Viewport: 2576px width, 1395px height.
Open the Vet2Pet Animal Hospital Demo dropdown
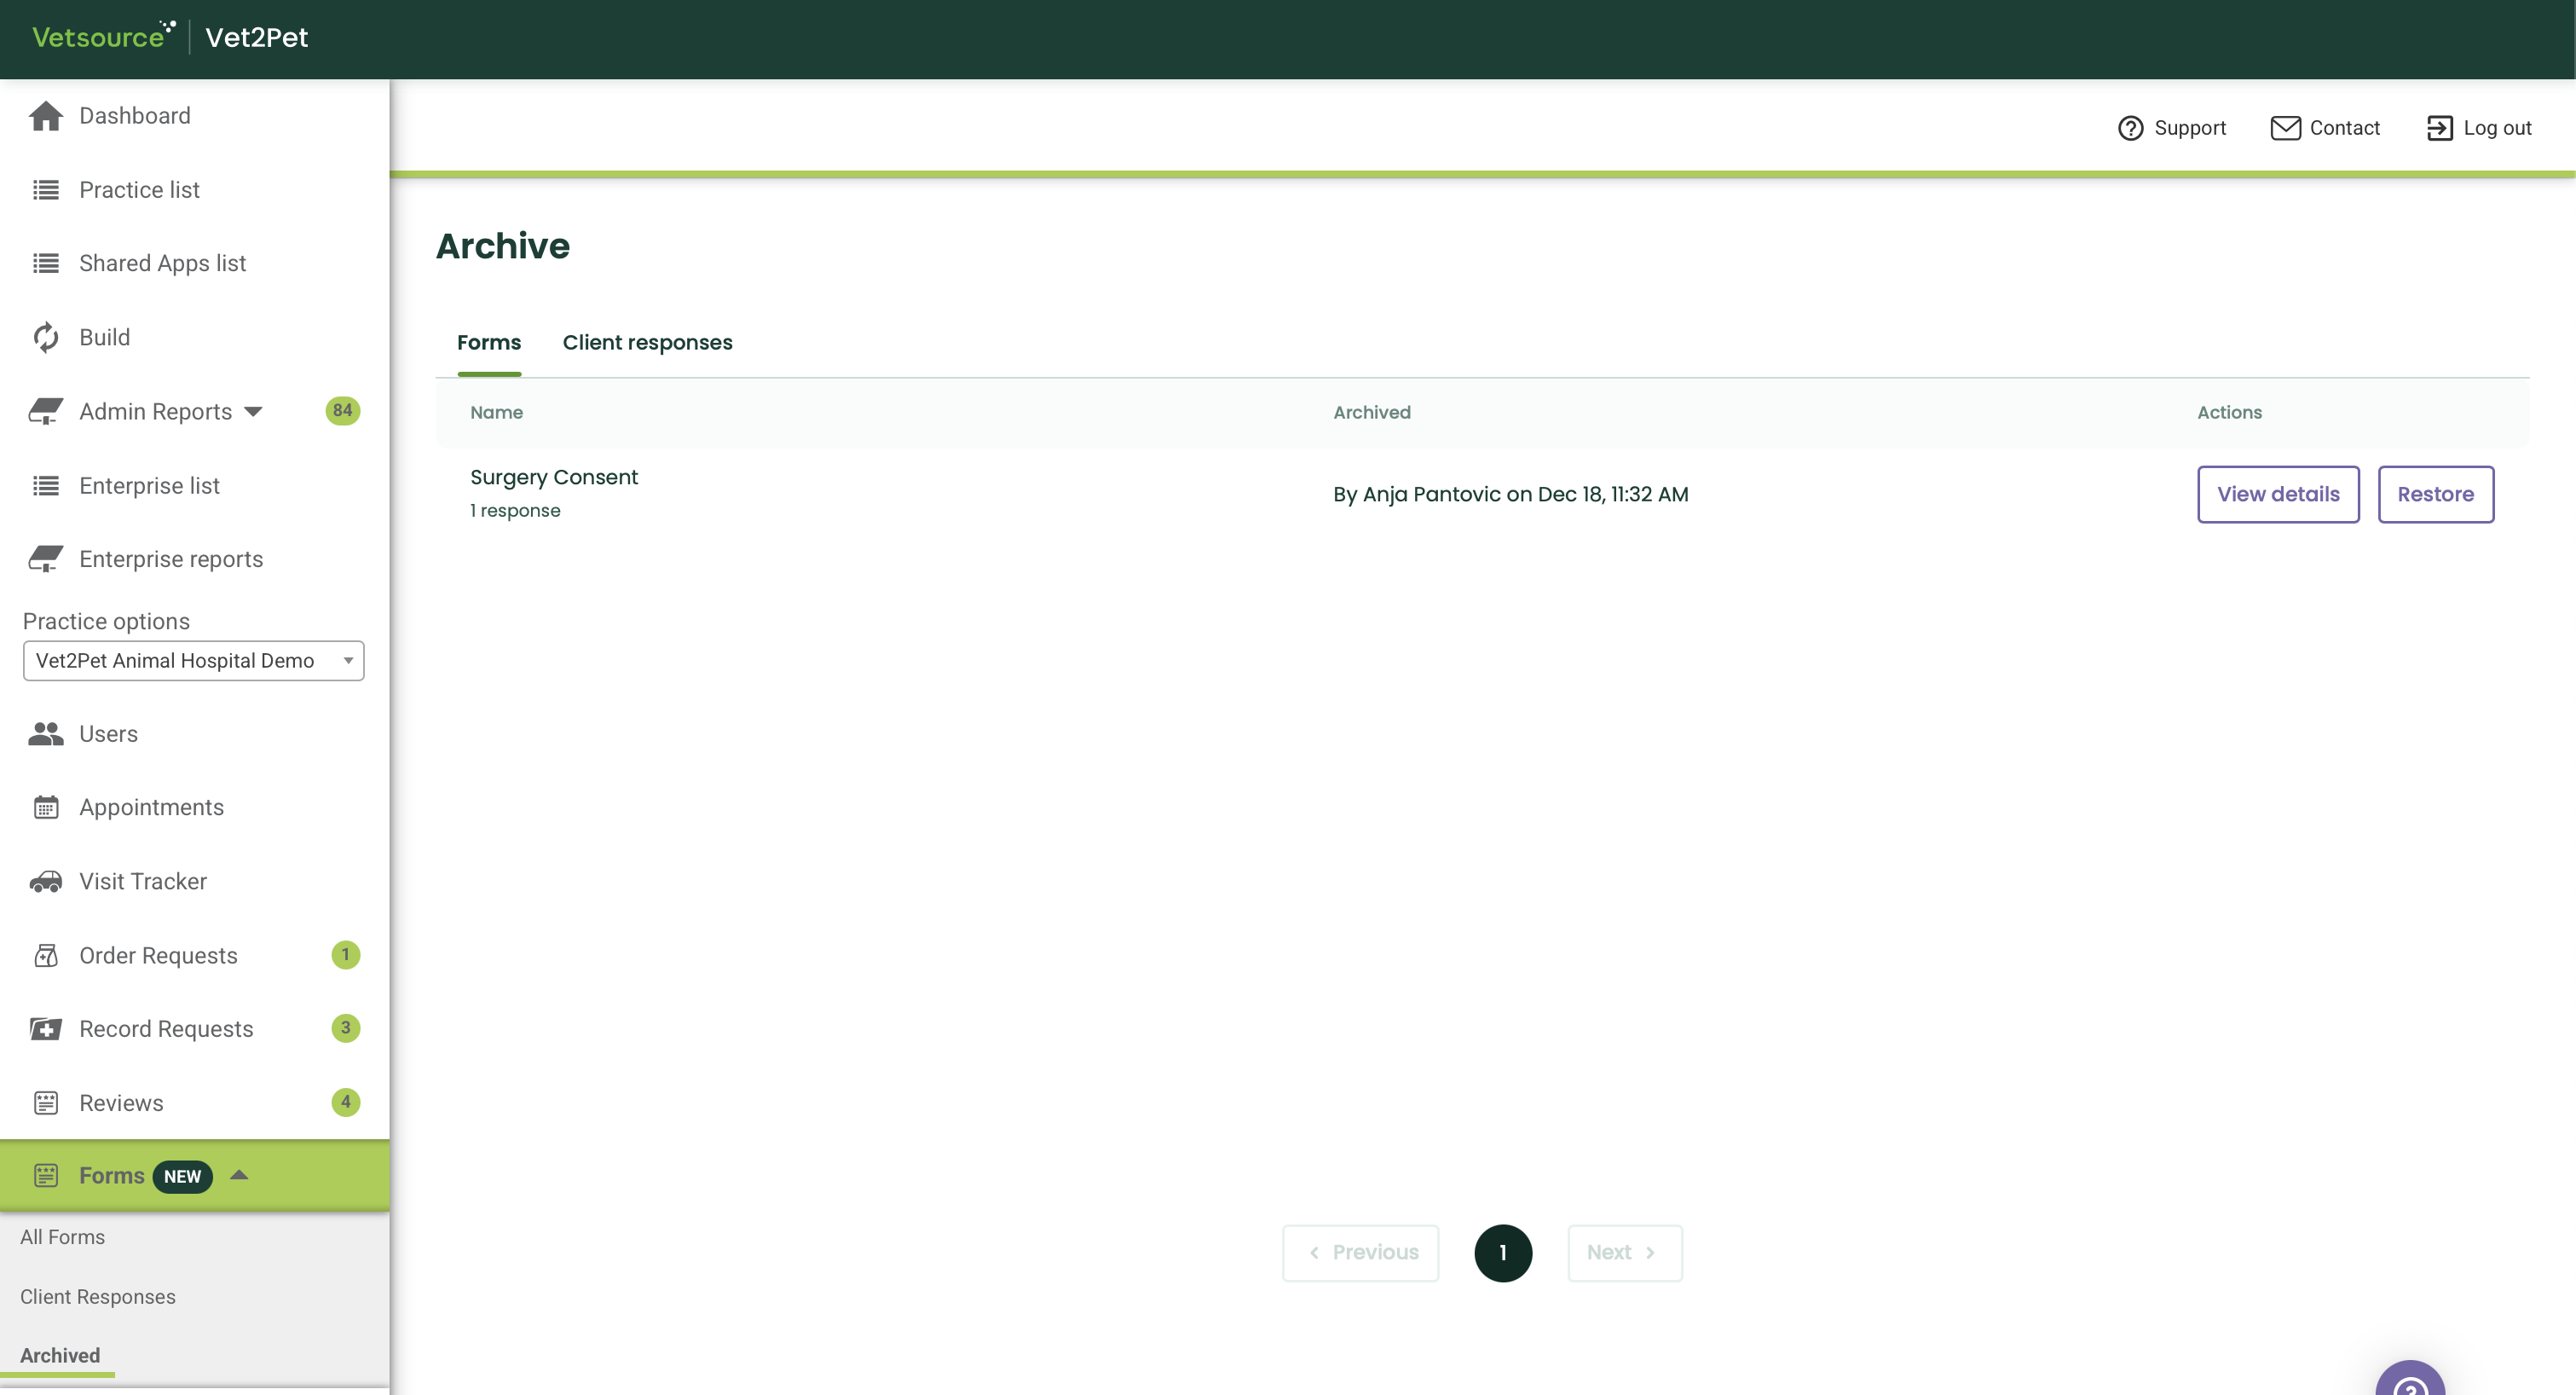coord(193,661)
